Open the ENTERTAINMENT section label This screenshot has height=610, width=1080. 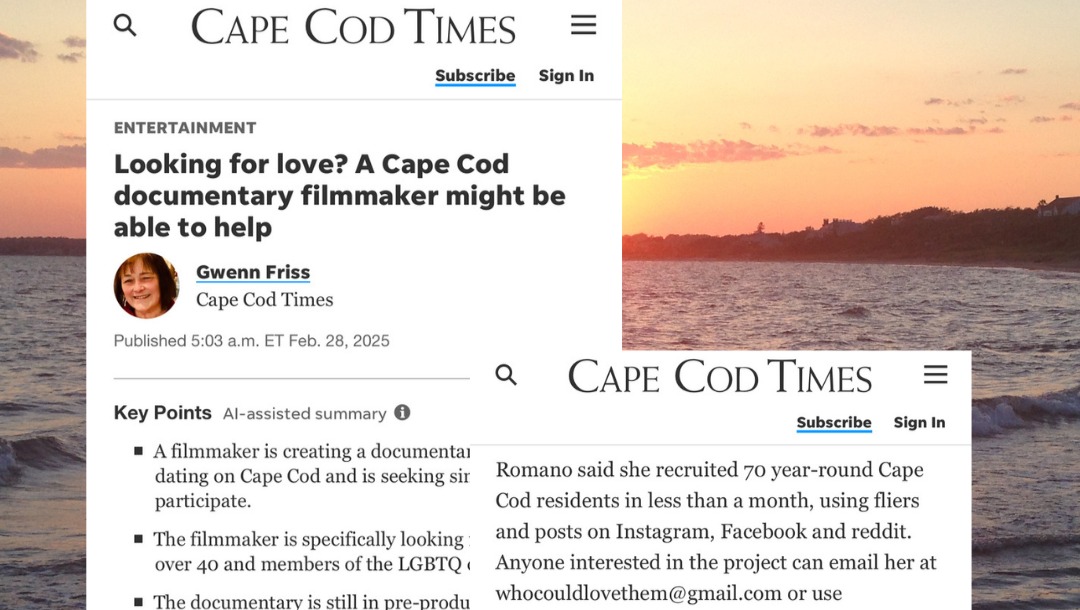185,128
